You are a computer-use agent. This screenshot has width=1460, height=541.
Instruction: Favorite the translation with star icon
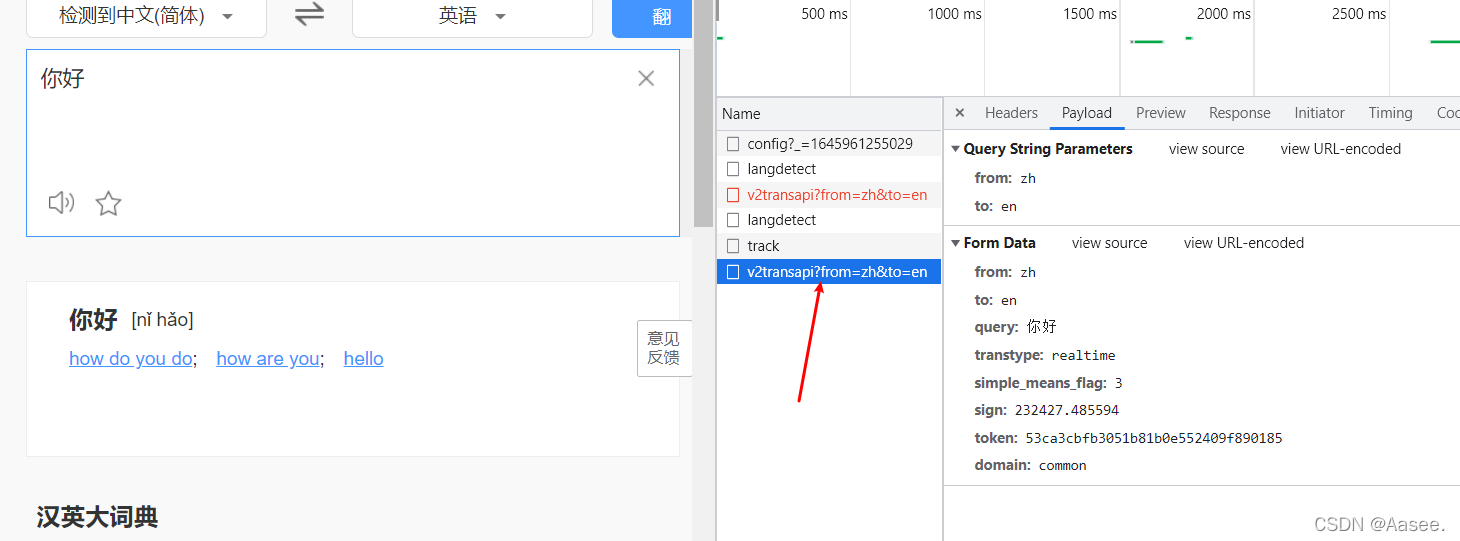108,204
